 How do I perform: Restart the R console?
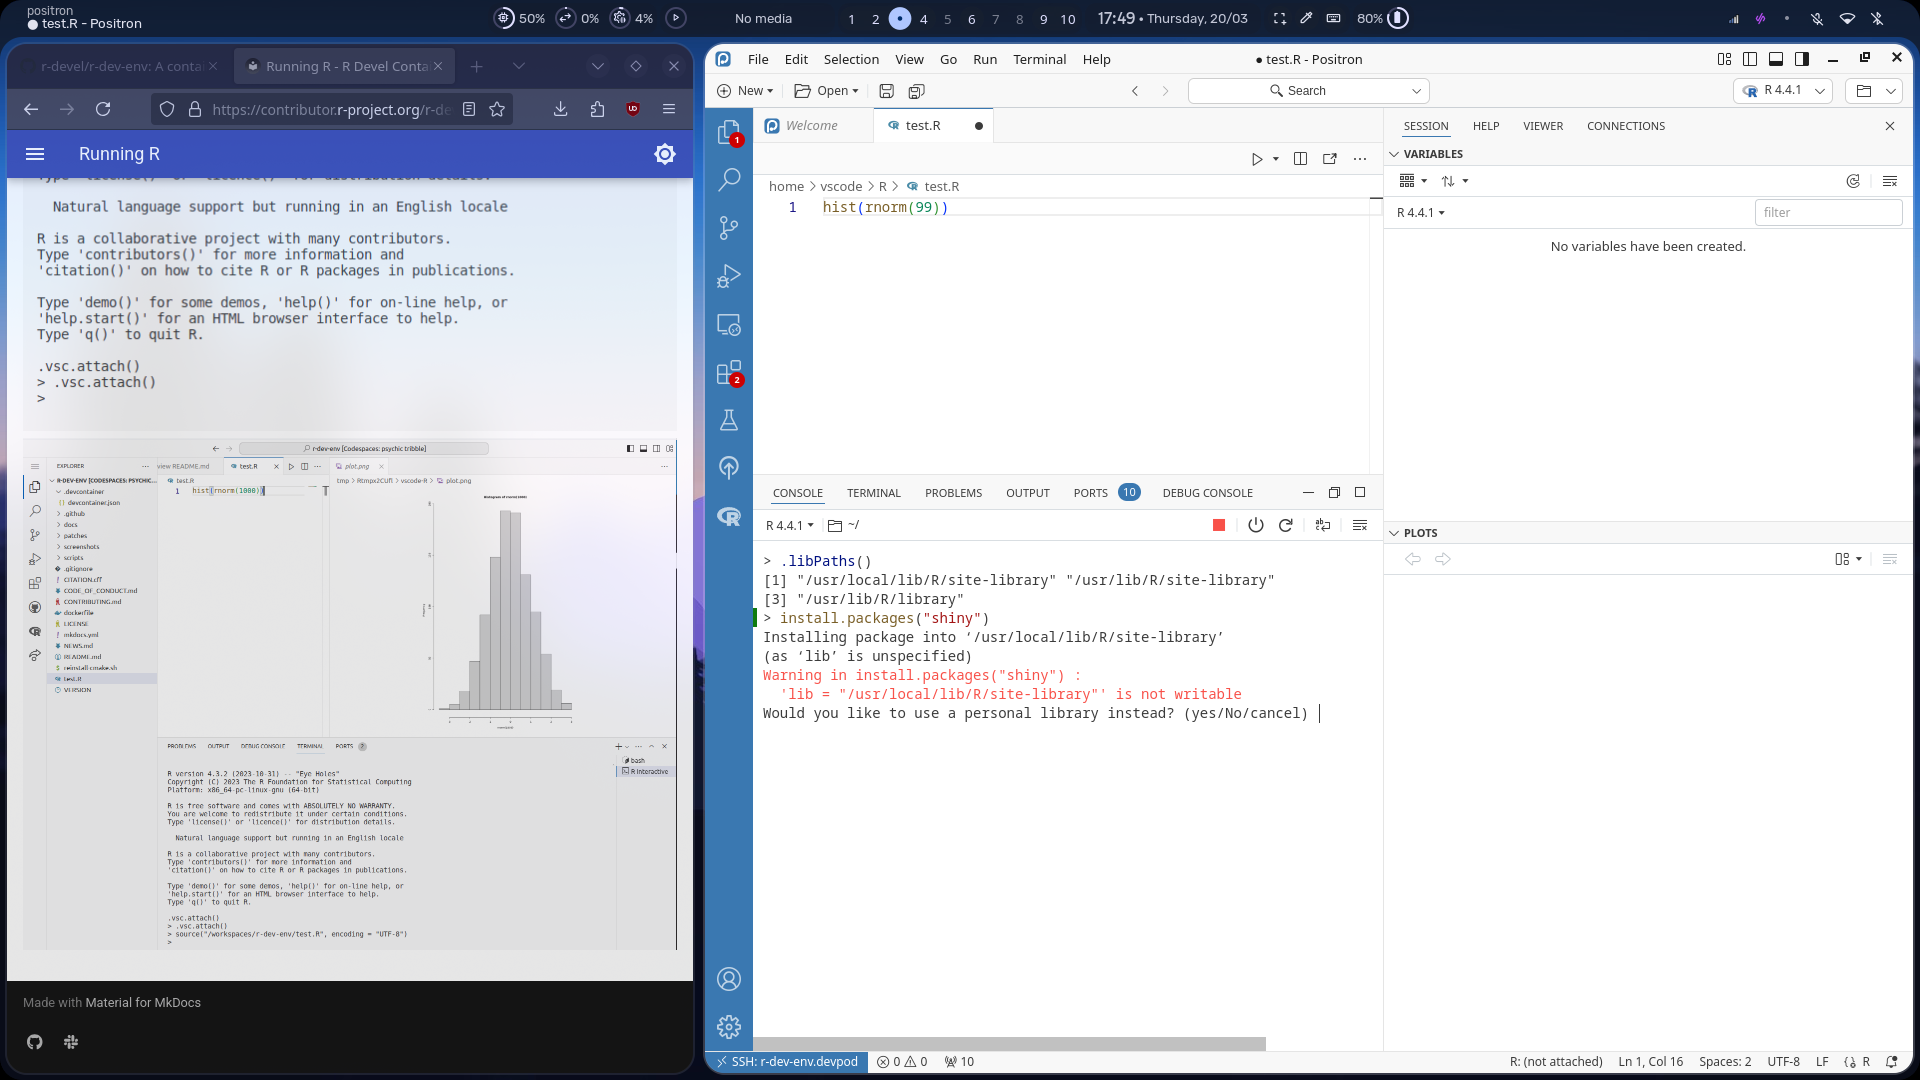[x=1286, y=525]
